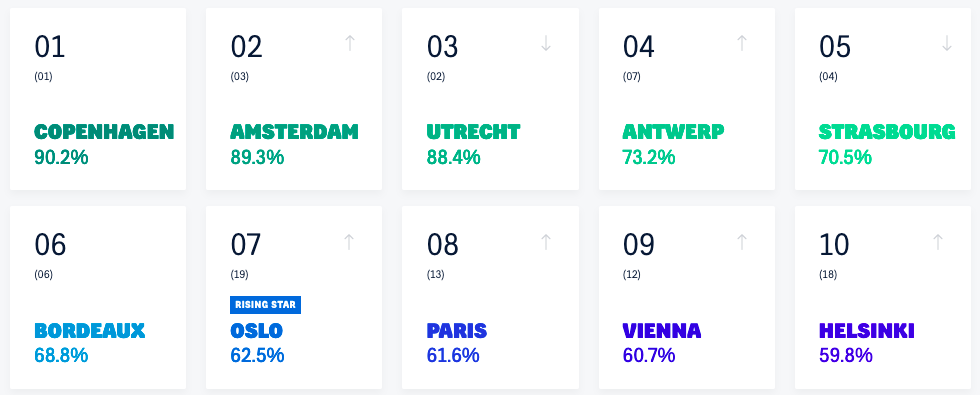Click rank number 04 on Antwerp card

tap(639, 48)
